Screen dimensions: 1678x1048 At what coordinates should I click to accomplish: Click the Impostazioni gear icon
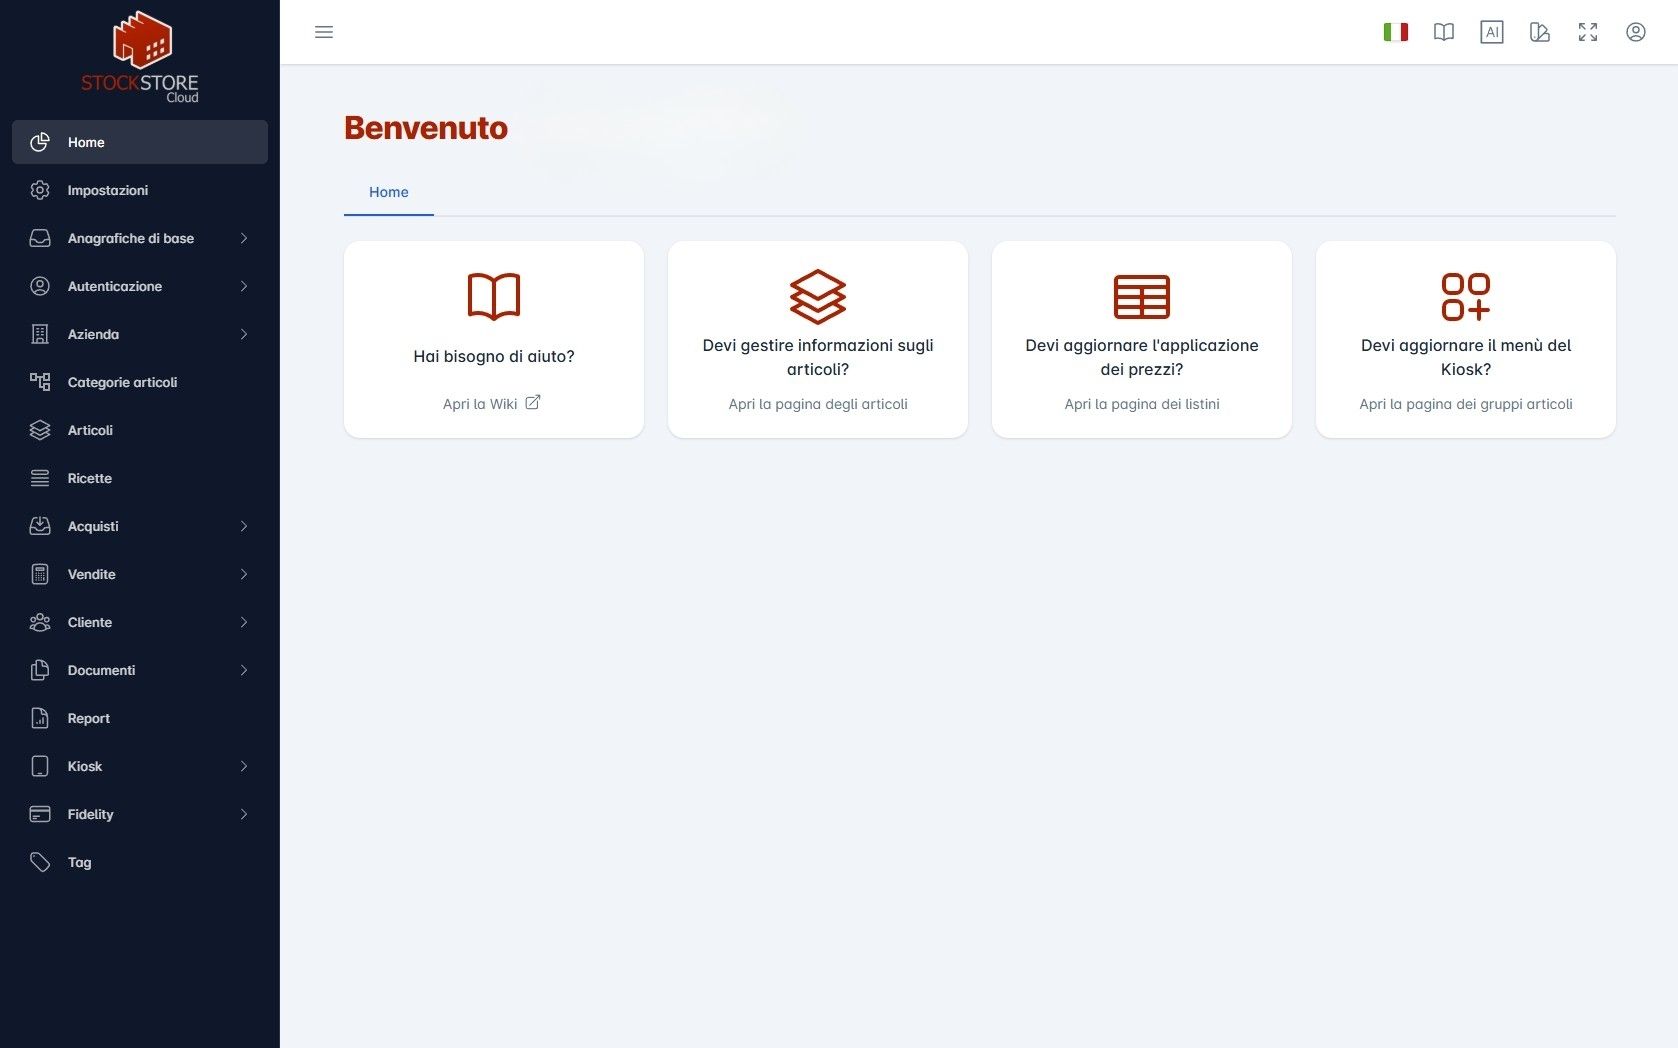click(40, 190)
